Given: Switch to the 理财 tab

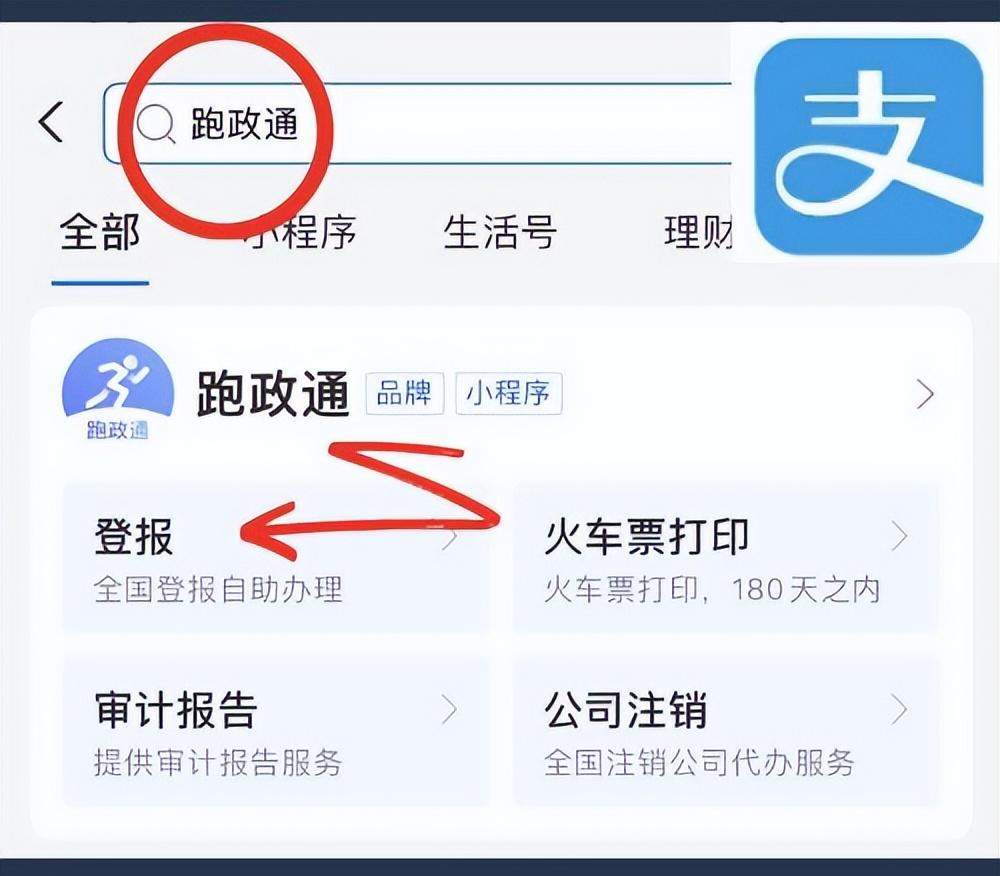Looking at the screenshot, I should coord(698,232).
